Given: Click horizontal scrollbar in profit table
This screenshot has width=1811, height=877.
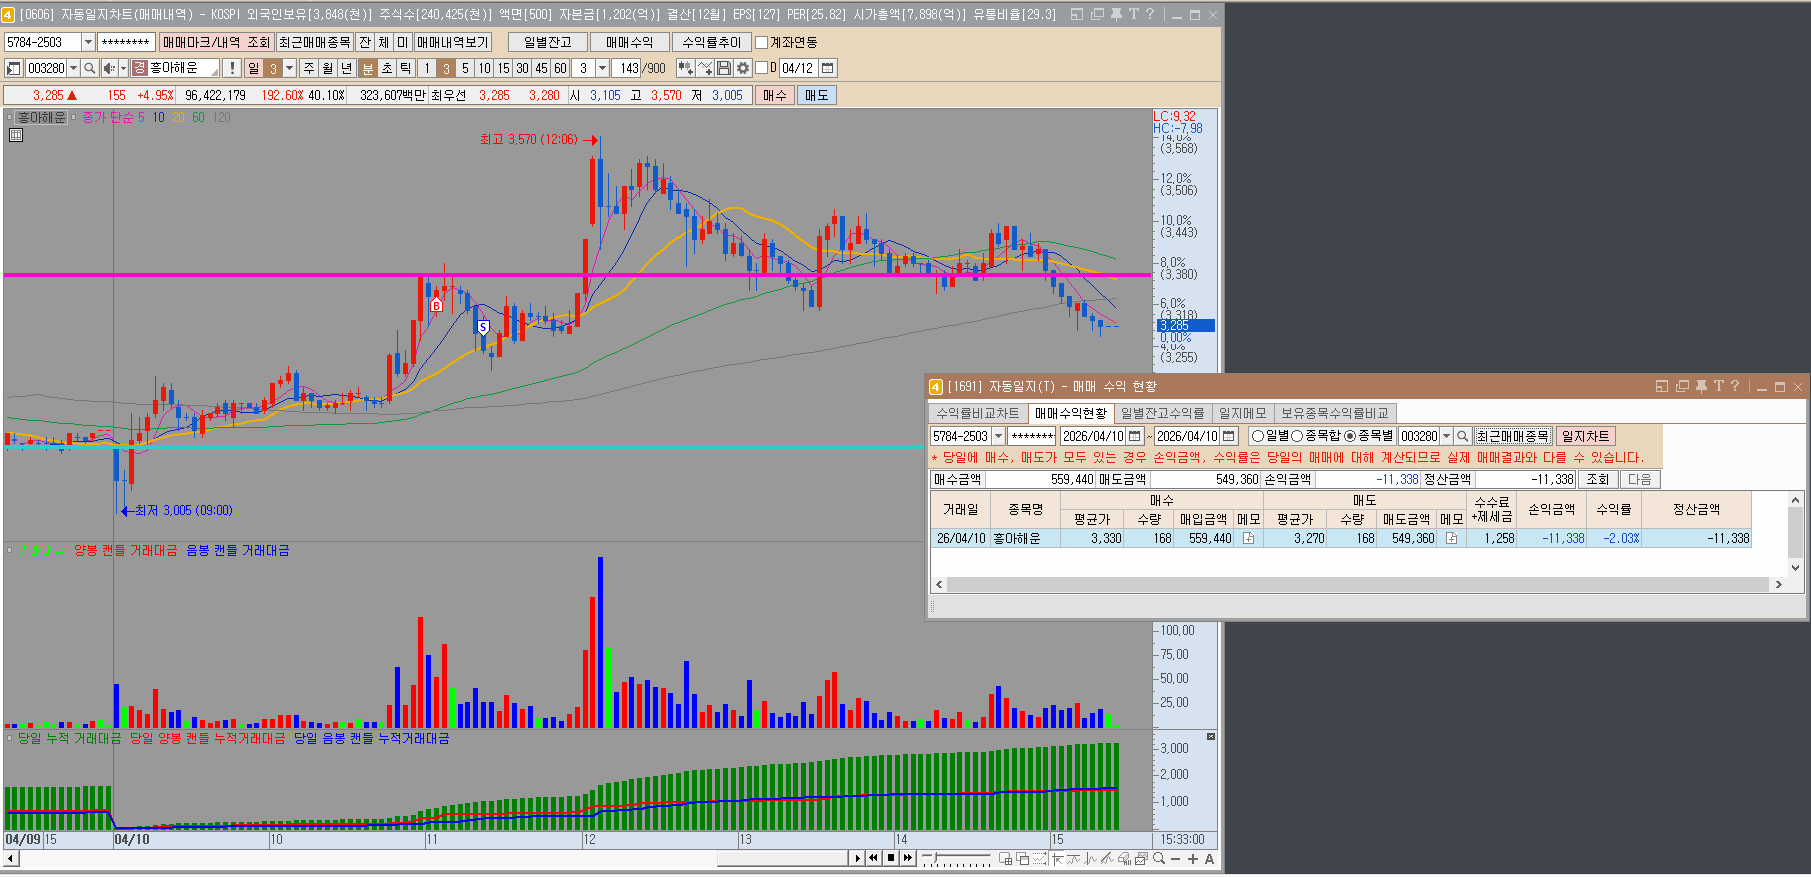Looking at the screenshot, I should 1358,584.
